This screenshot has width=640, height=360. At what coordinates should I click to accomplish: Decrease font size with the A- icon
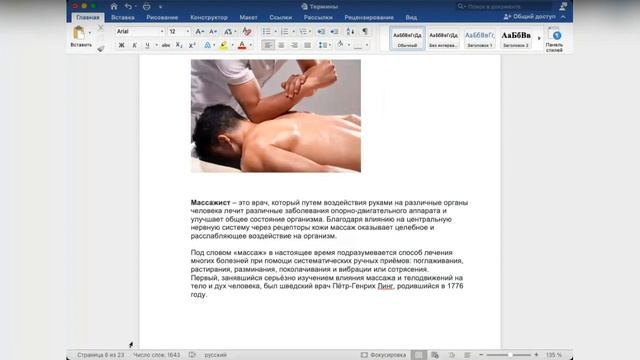point(213,31)
